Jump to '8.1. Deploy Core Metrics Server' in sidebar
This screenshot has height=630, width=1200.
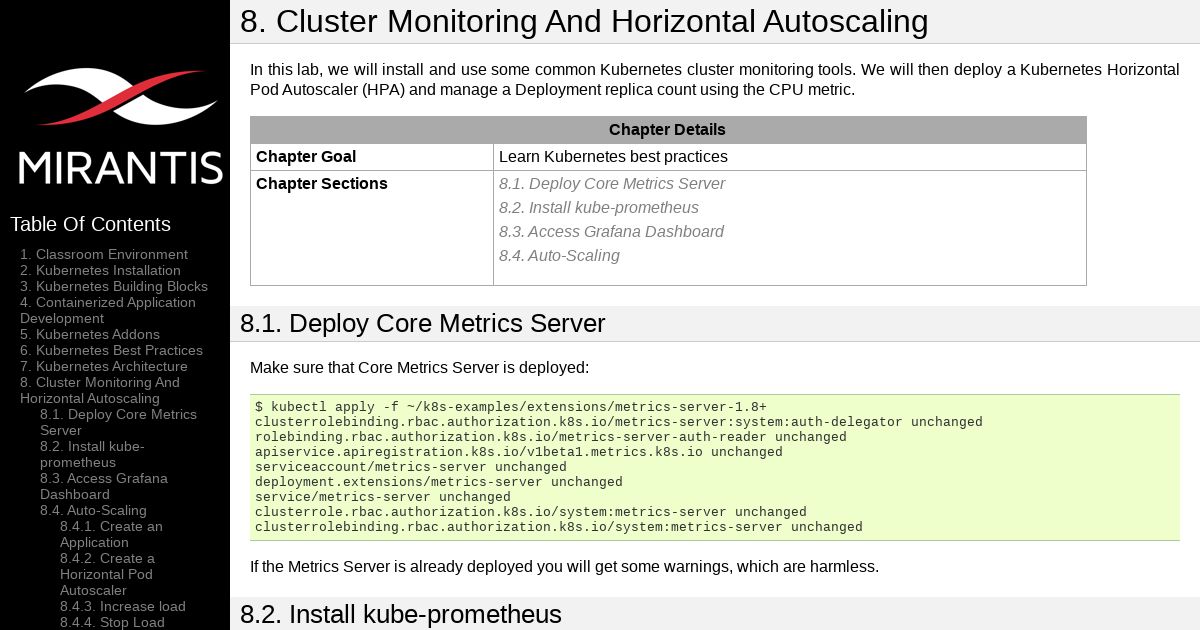point(118,422)
